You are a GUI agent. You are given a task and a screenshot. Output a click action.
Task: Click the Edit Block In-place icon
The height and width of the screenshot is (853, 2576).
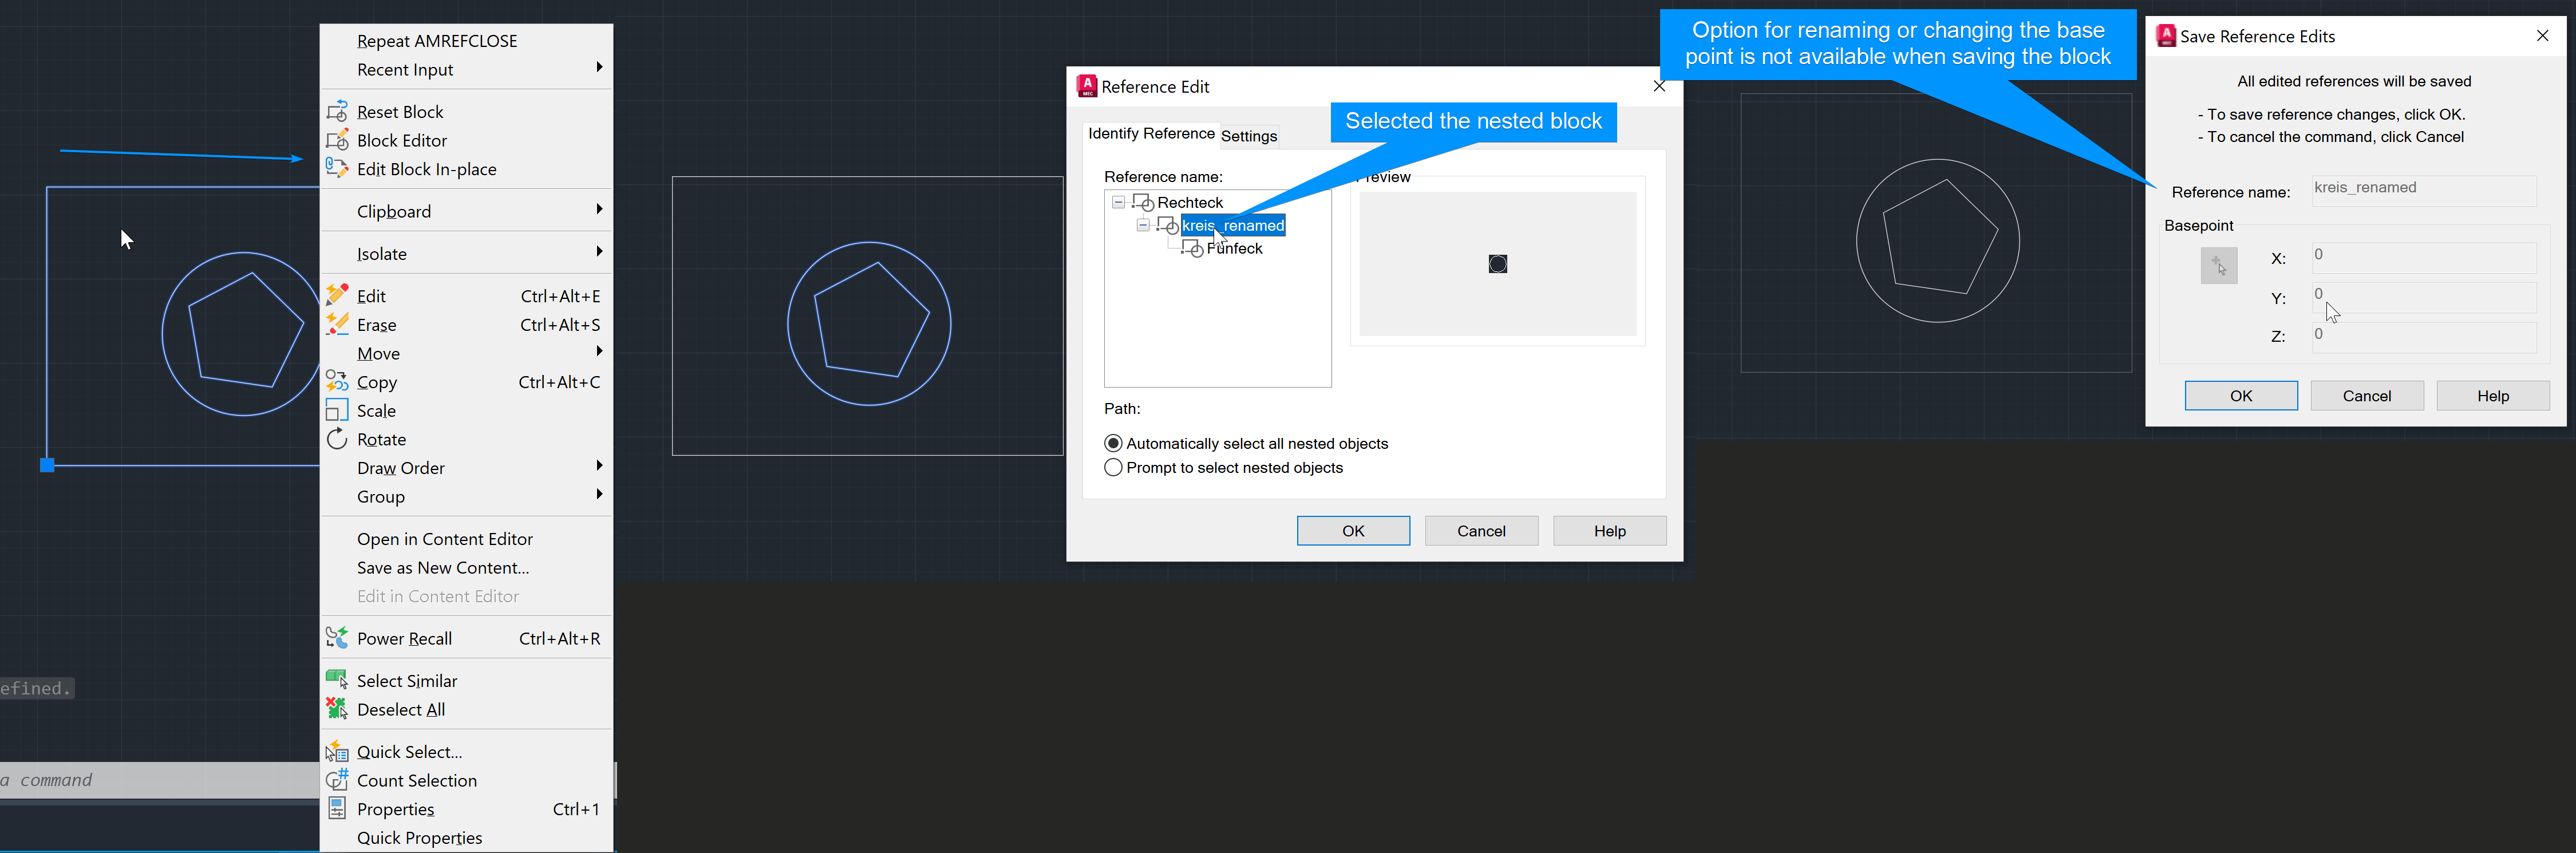click(x=337, y=168)
